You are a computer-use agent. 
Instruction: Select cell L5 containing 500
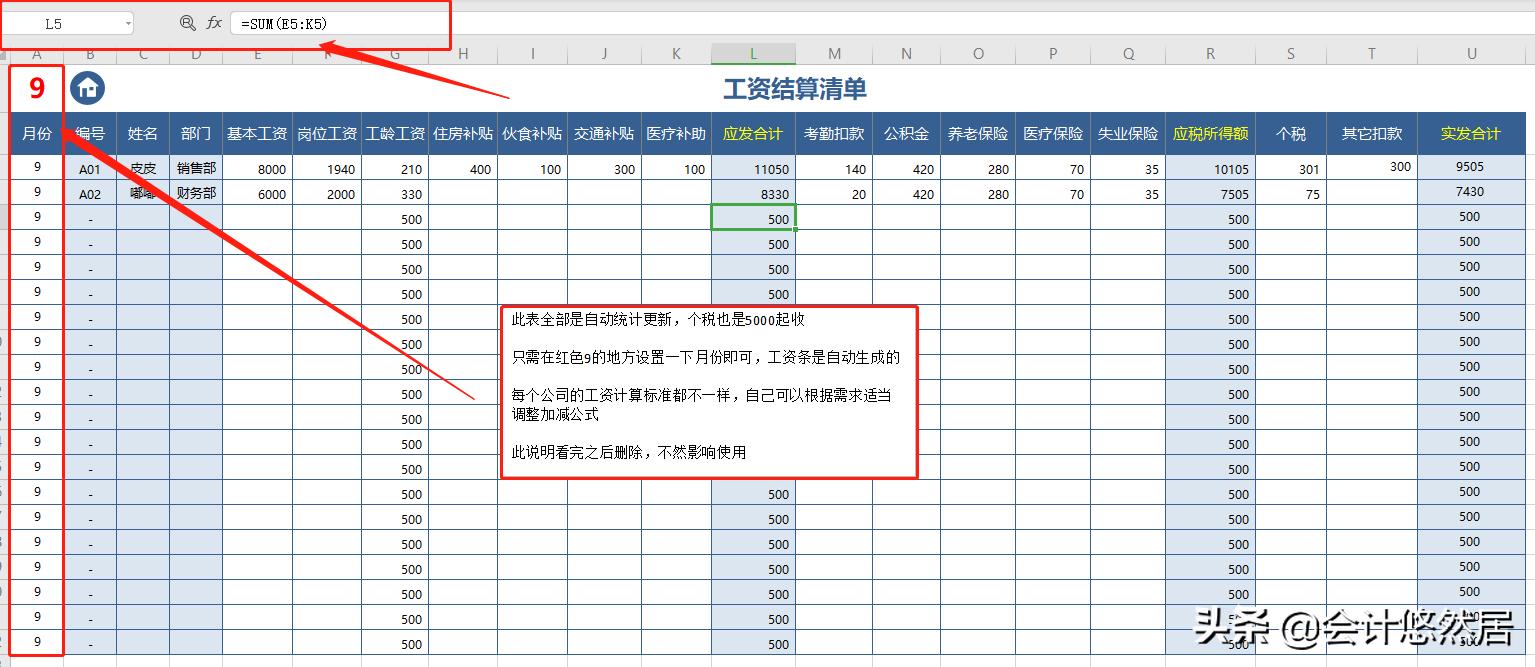(753, 218)
